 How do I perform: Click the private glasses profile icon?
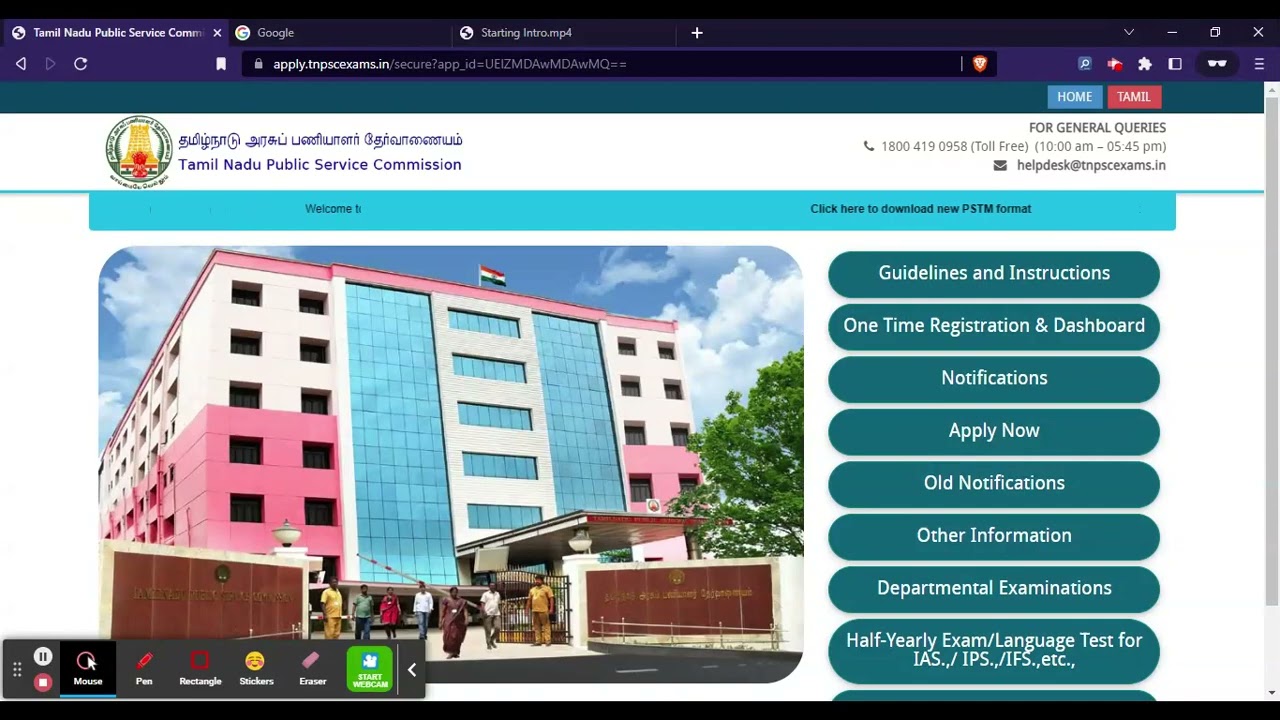[1217, 64]
